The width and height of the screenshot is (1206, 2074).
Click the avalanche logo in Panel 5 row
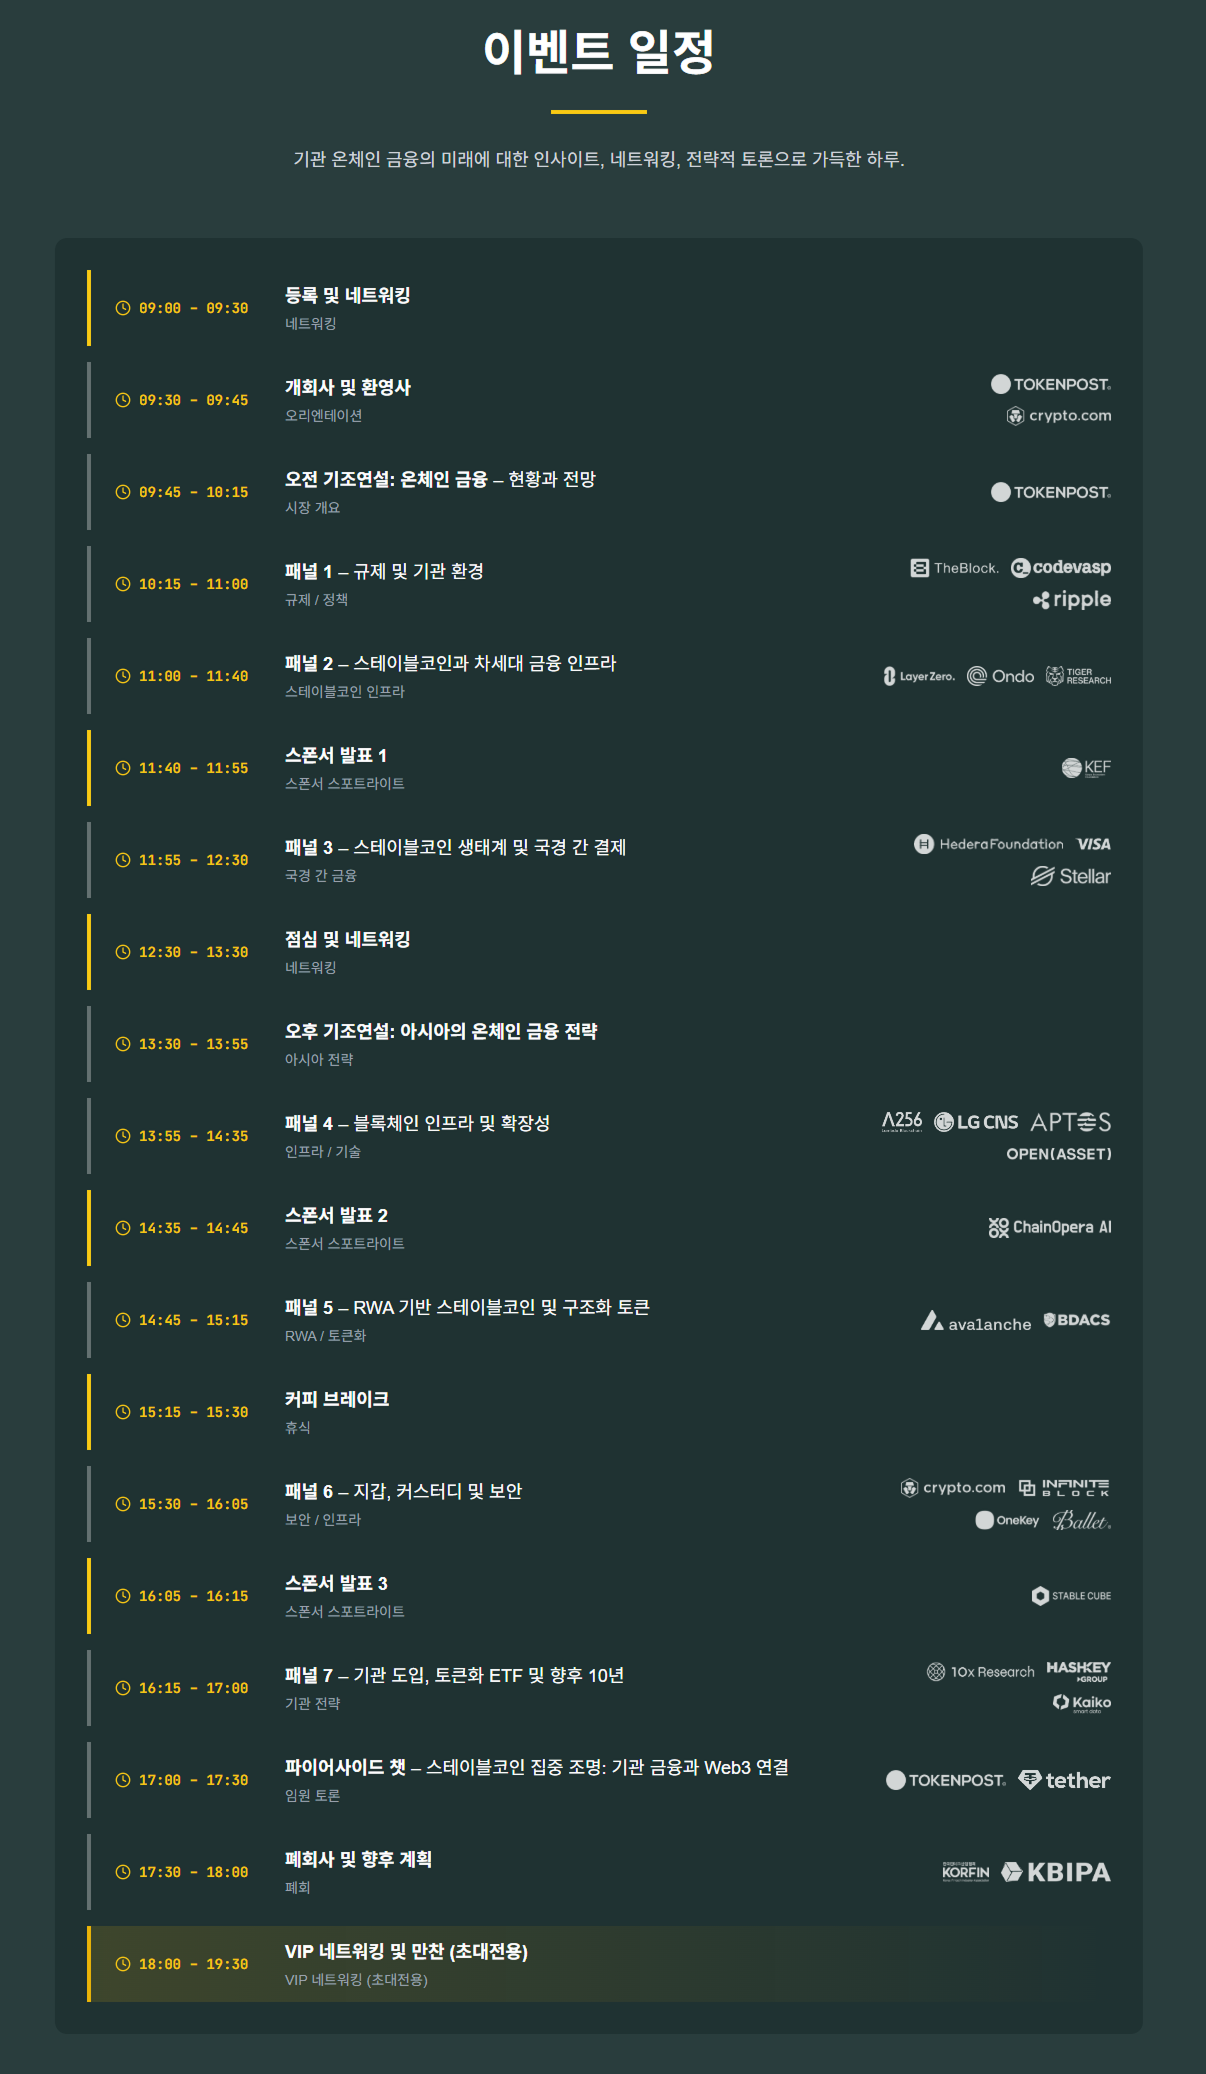[x=976, y=1321]
